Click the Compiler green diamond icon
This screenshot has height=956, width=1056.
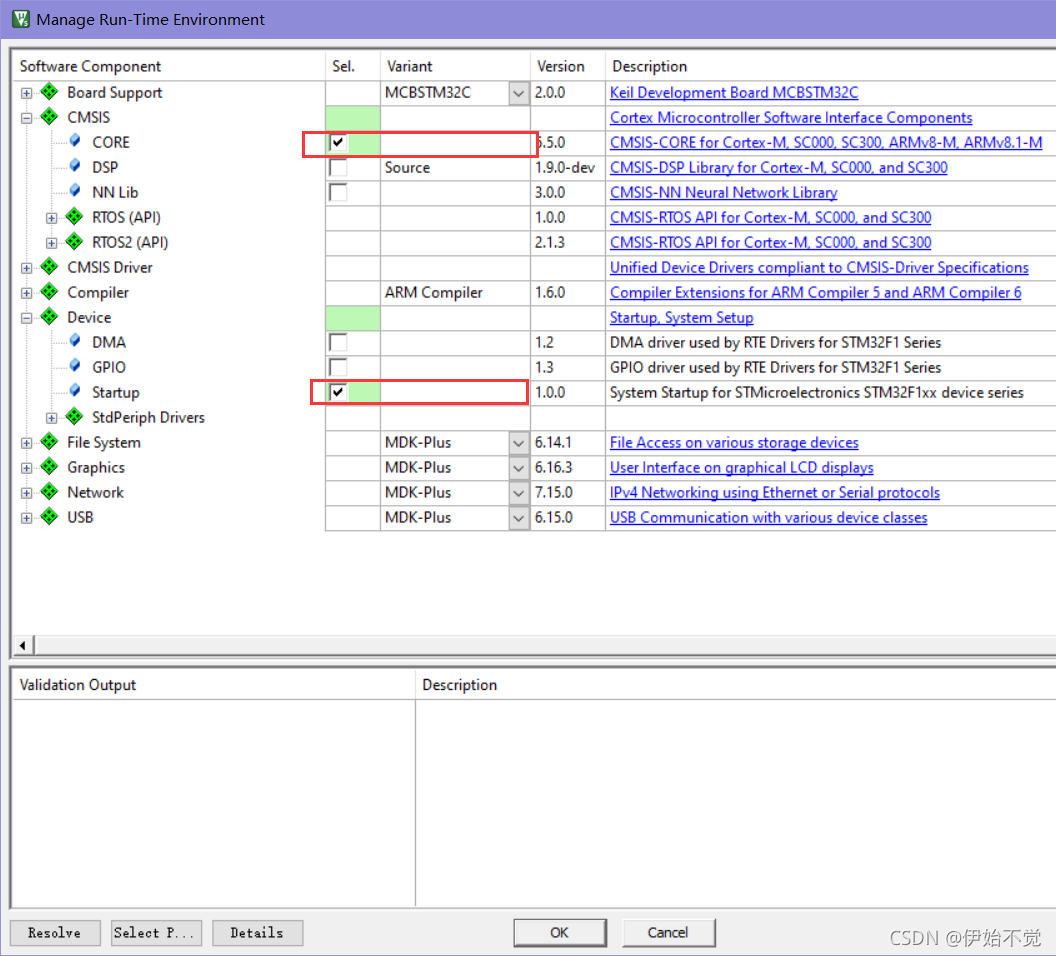click(x=49, y=291)
